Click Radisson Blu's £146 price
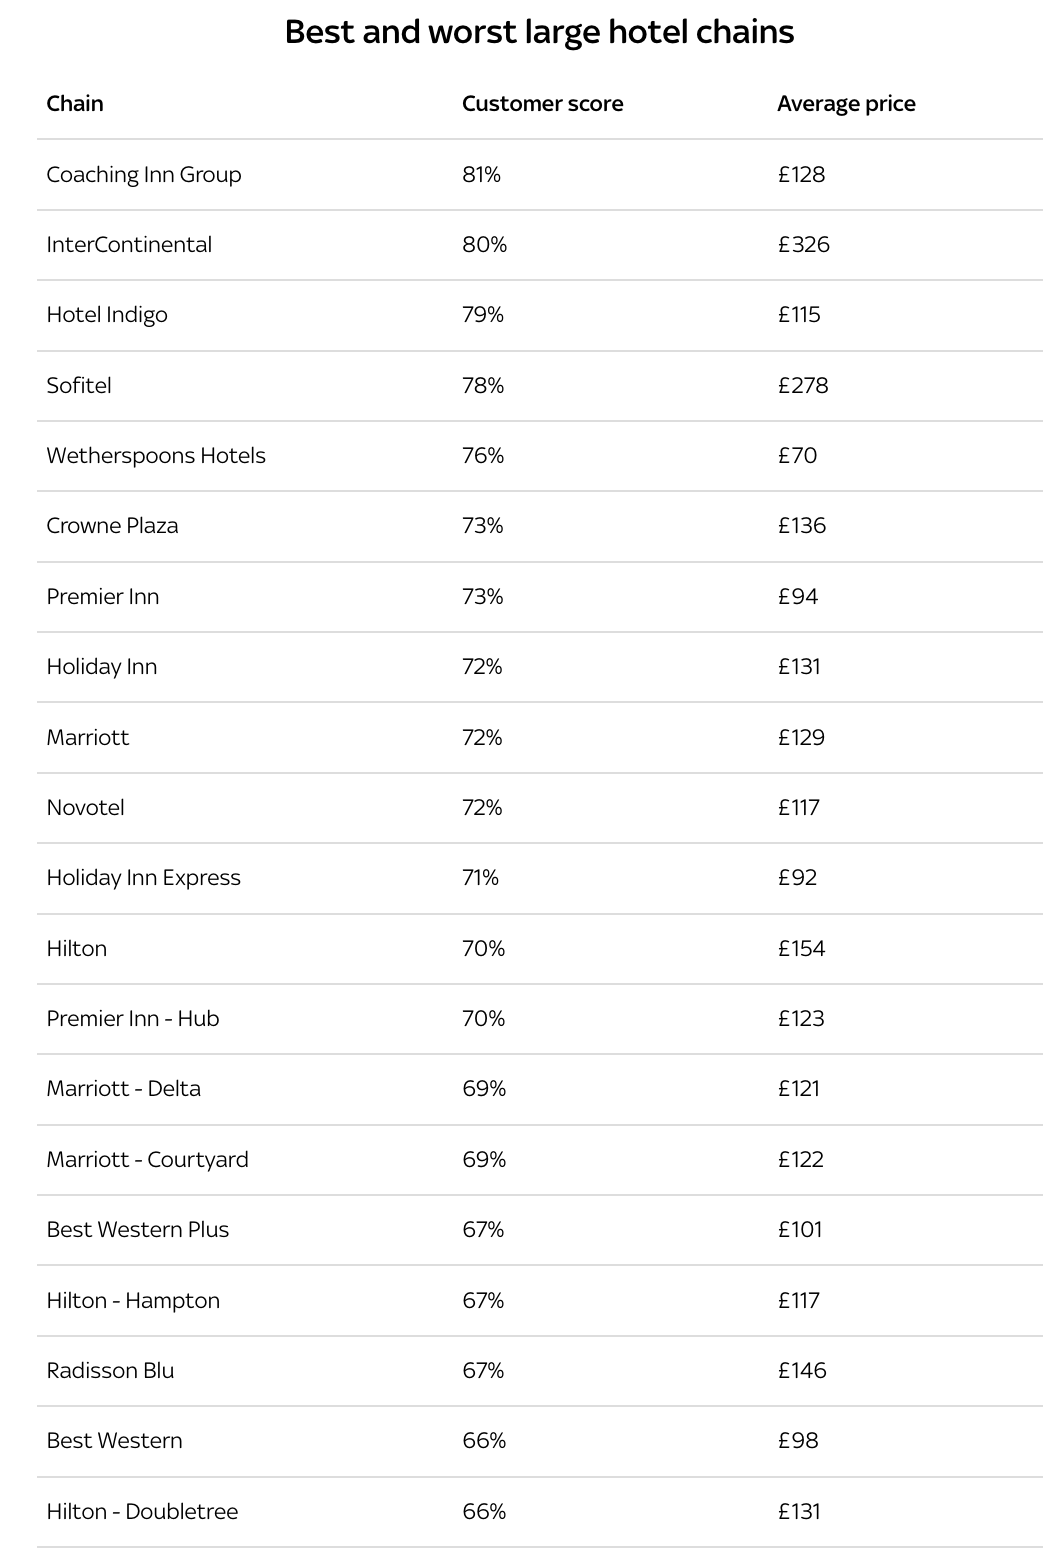Viewport: 1046px width, 1550px height. tap(802, 1371)
